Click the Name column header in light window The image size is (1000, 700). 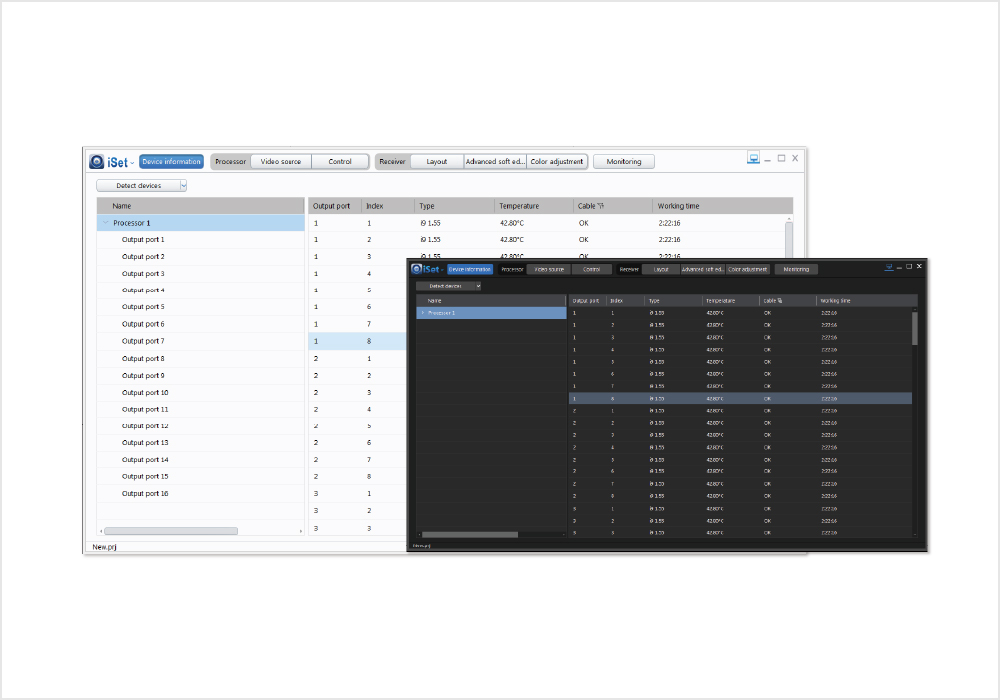pyautogui.click(x=201, y=206)
